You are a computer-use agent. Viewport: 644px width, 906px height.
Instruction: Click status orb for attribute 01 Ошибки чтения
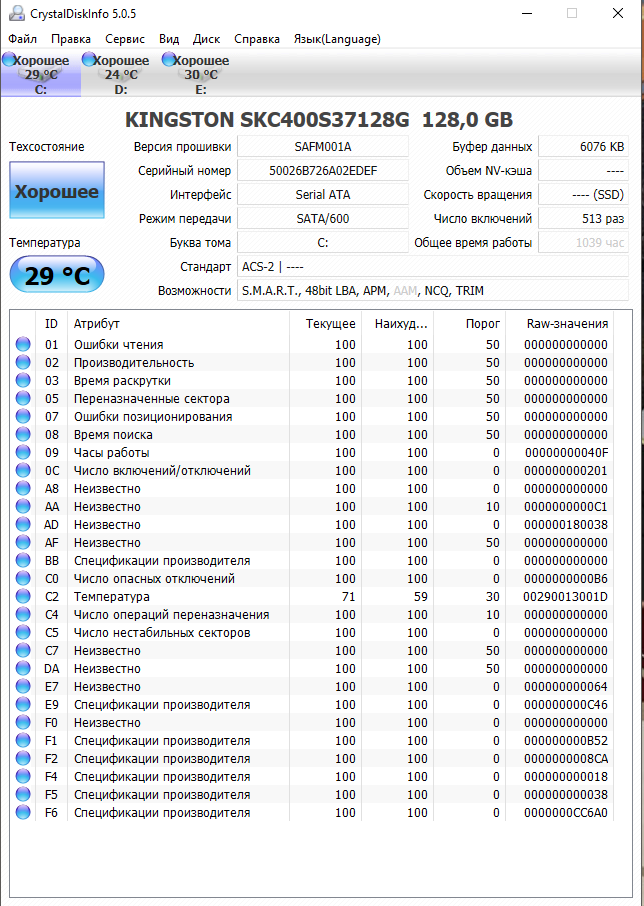[23, 345]
